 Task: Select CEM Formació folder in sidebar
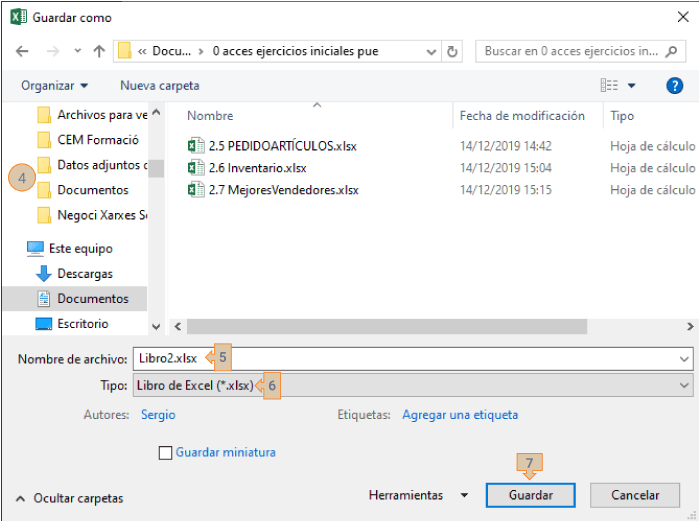click(x=88, y=140)
